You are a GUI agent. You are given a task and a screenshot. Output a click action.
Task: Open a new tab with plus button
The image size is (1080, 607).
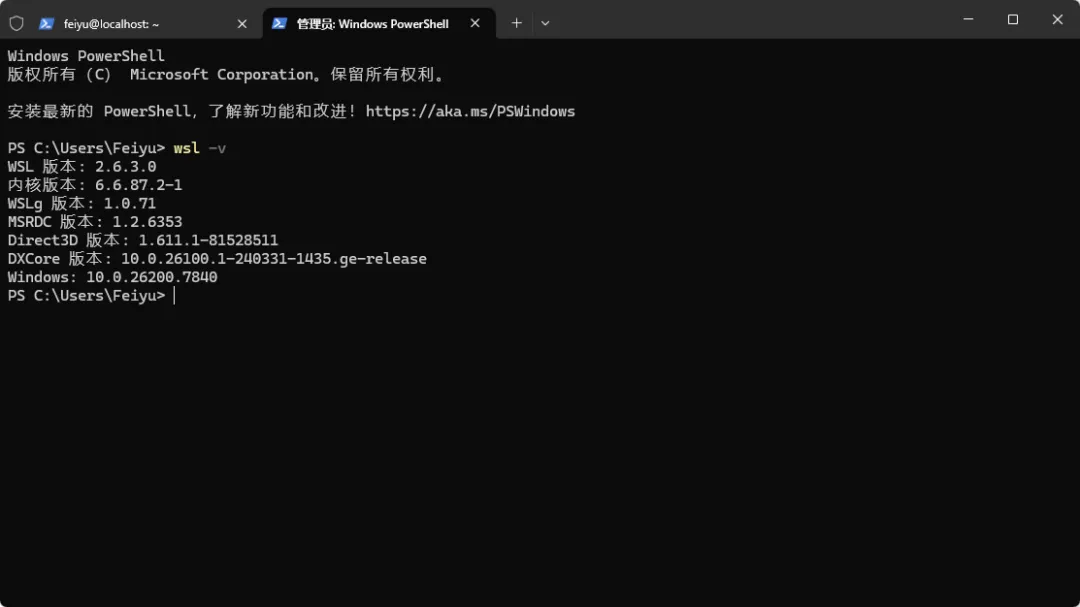(x=517, y=23)
